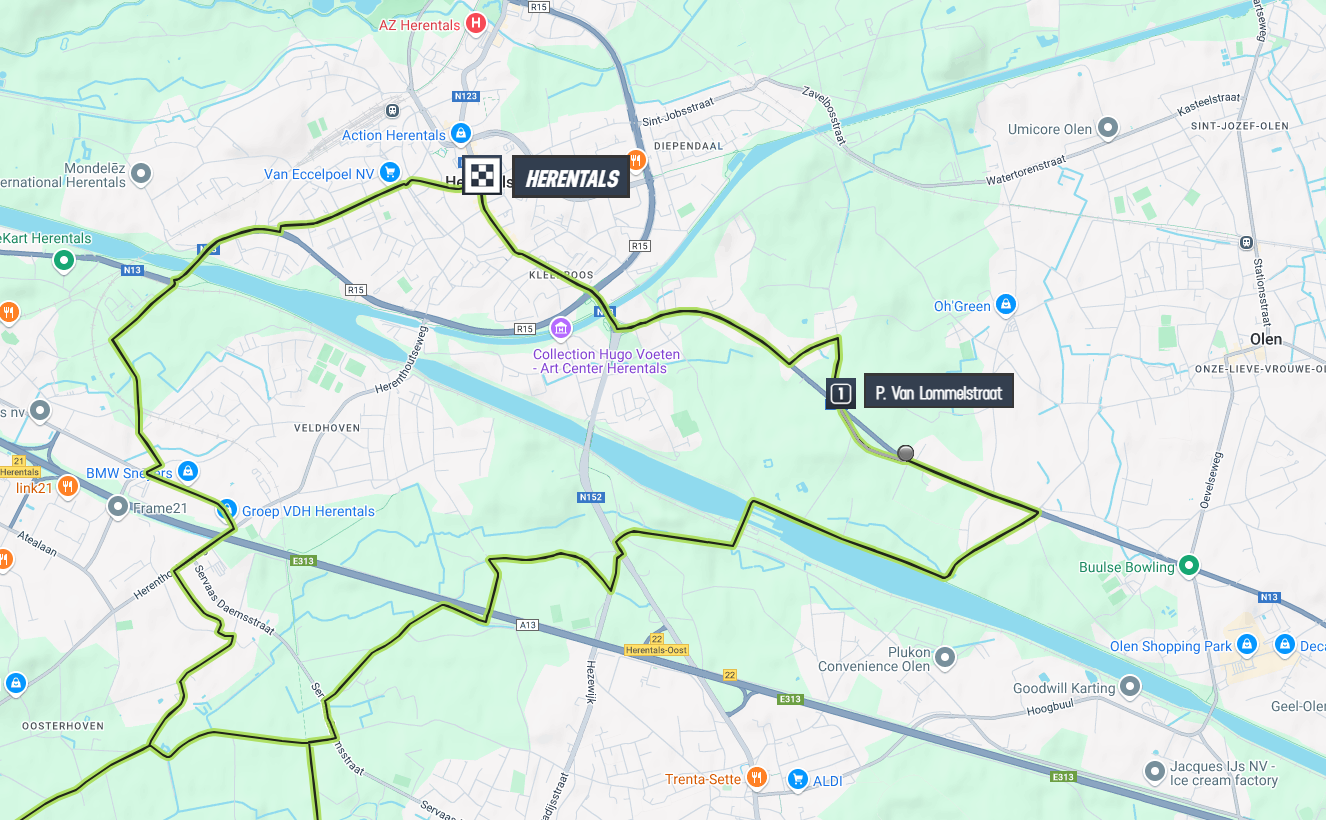Click the Buulse Bowling green marker

coord(1189,566)
